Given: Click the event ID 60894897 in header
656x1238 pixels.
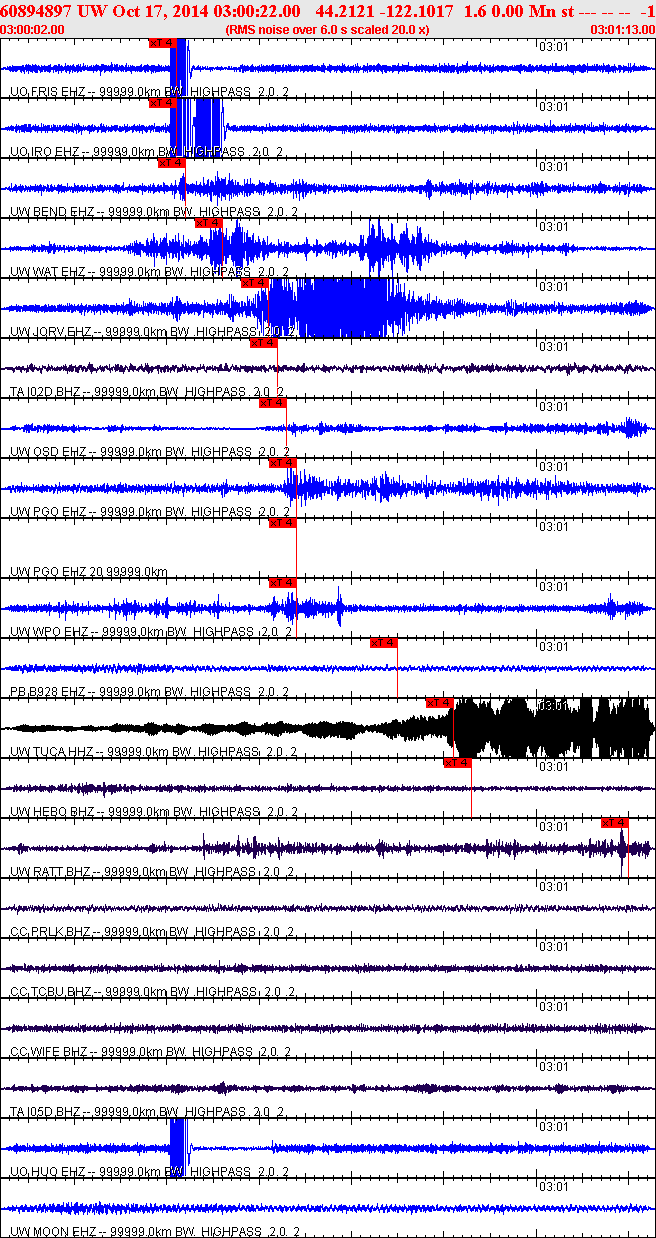Looking at the screenshot, I should [38, 11].
